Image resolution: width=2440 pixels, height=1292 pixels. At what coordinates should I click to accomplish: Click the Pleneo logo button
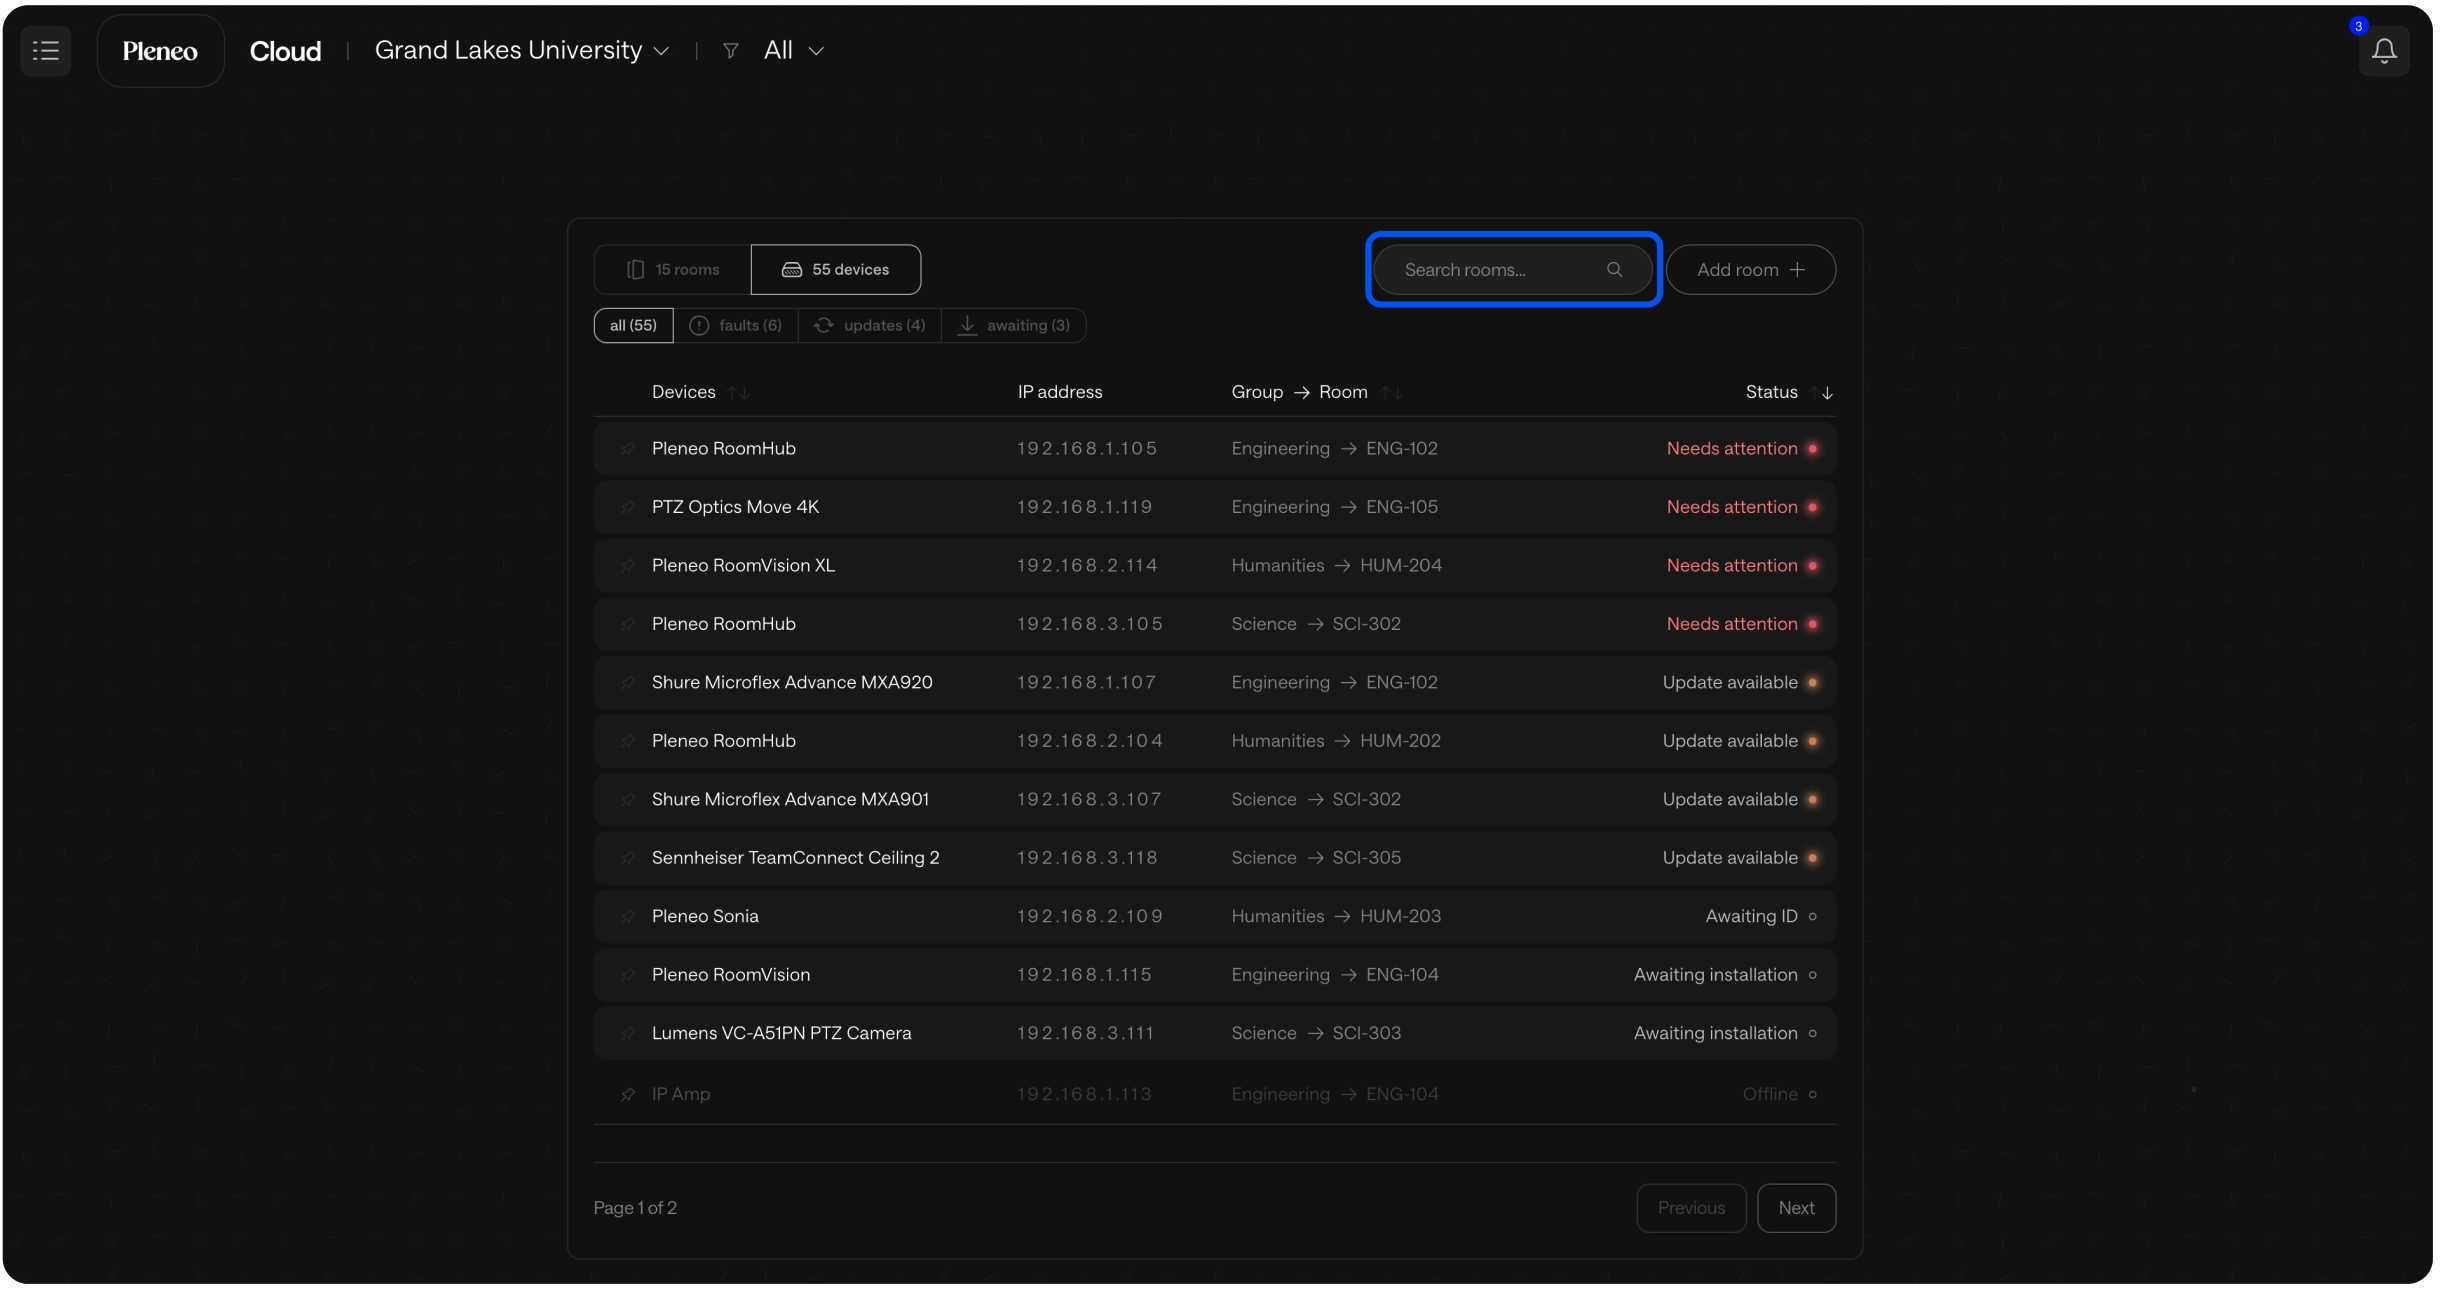tap(160, 51)
